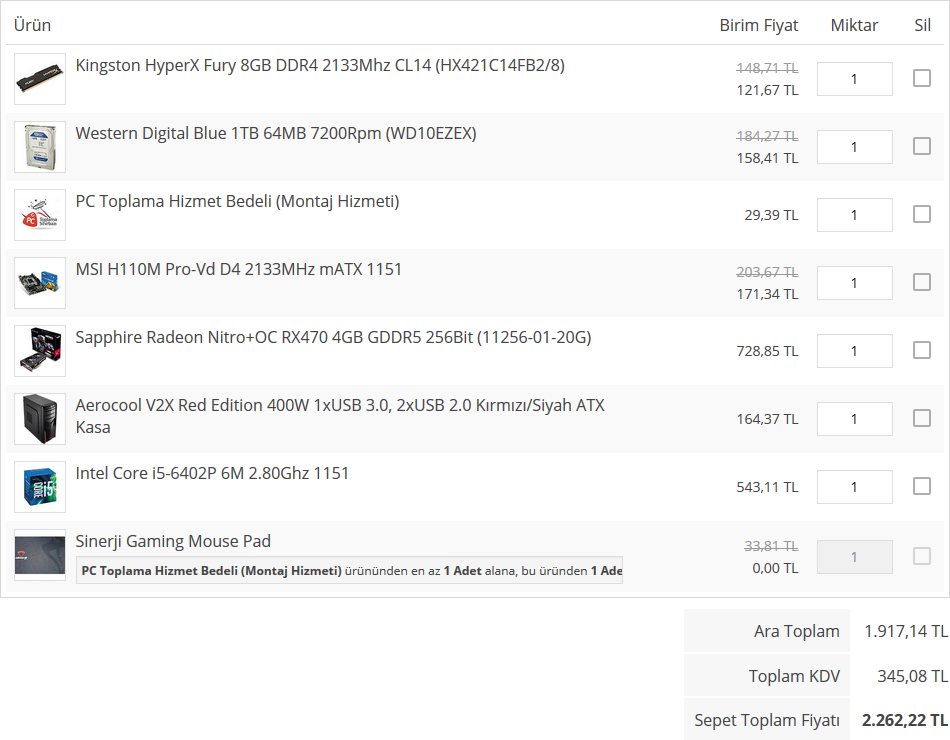
Task: Focus quantity field for Aerocool V2X case
Action: 854,419
